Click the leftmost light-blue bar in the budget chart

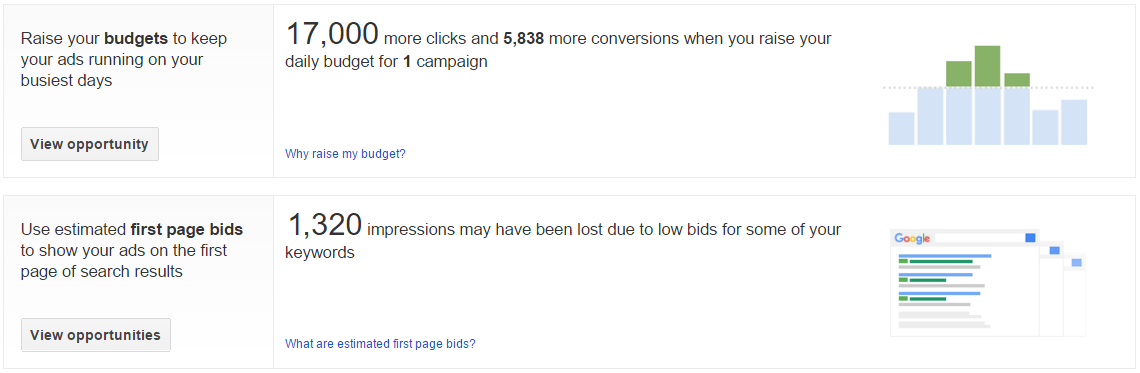coord(902,129)
